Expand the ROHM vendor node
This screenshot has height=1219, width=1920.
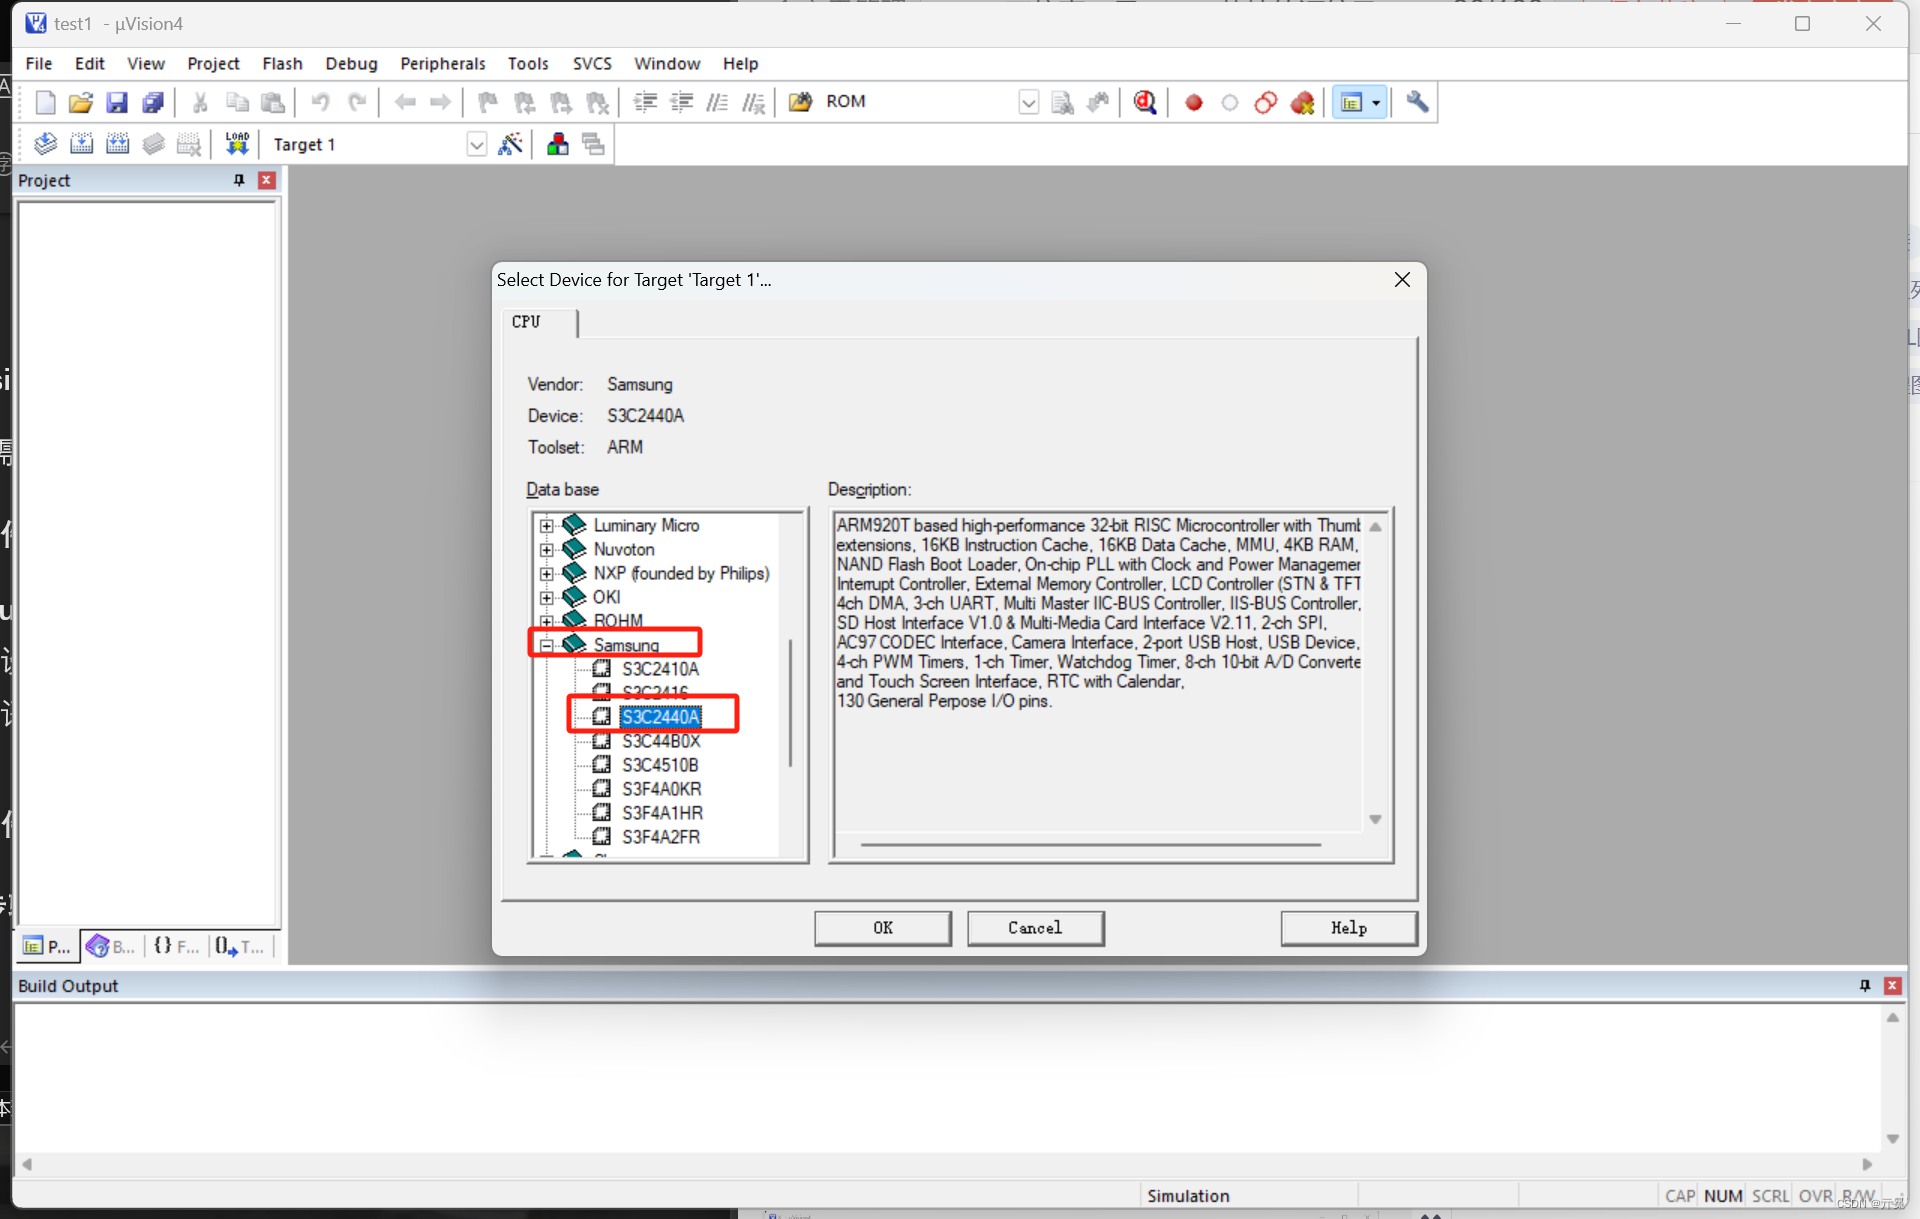click(x=546, y=621)
